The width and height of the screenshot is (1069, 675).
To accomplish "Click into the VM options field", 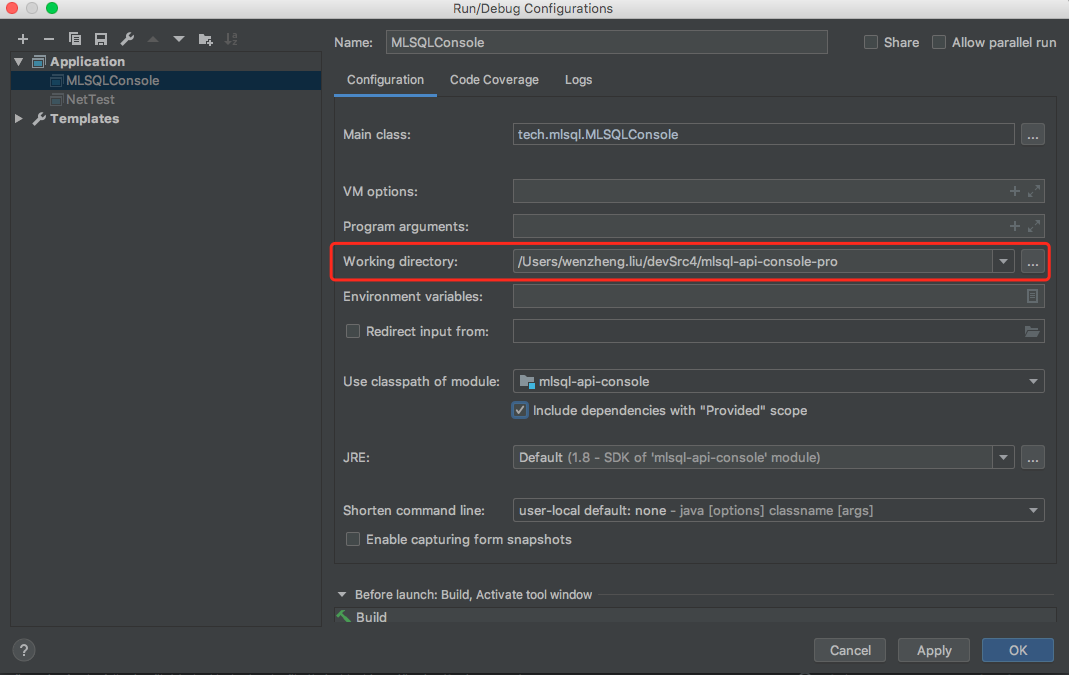I will pyautogui.click(x=760, y=191).
